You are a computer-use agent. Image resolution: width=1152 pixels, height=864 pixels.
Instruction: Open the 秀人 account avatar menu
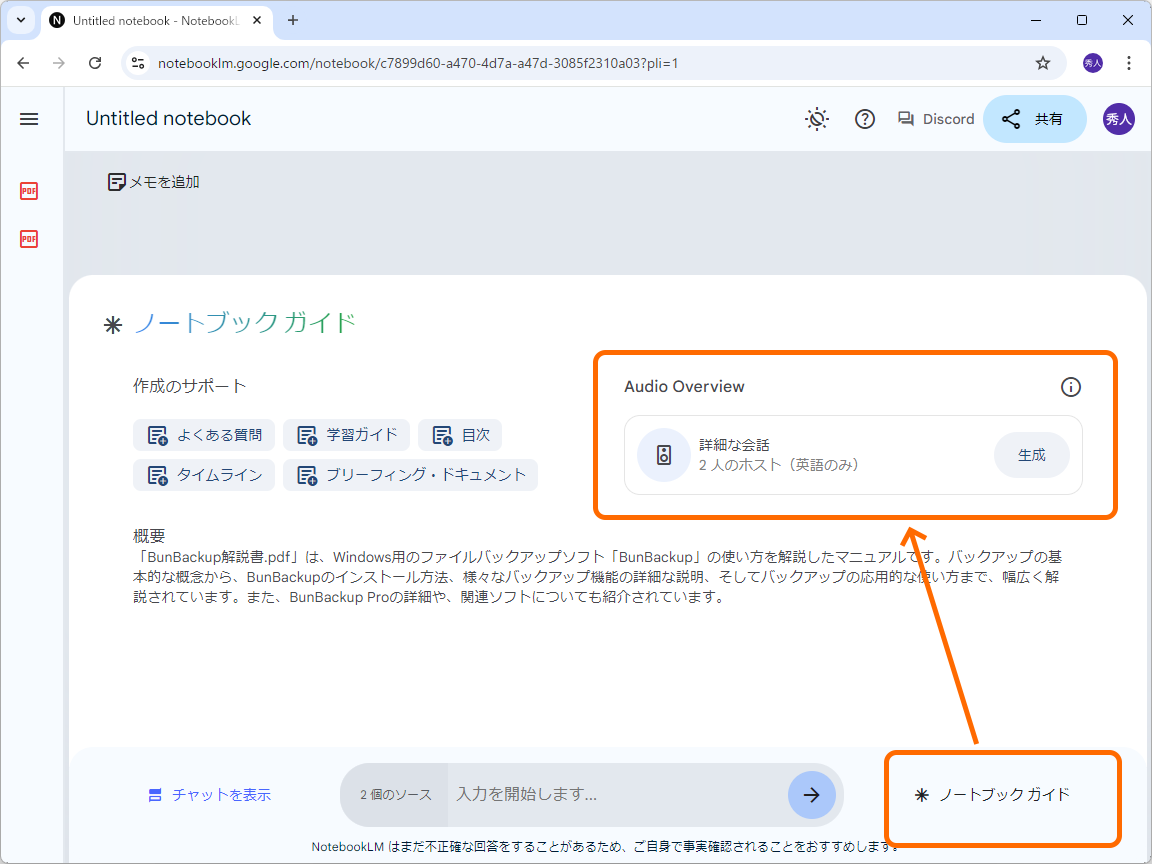point(1118,118)
